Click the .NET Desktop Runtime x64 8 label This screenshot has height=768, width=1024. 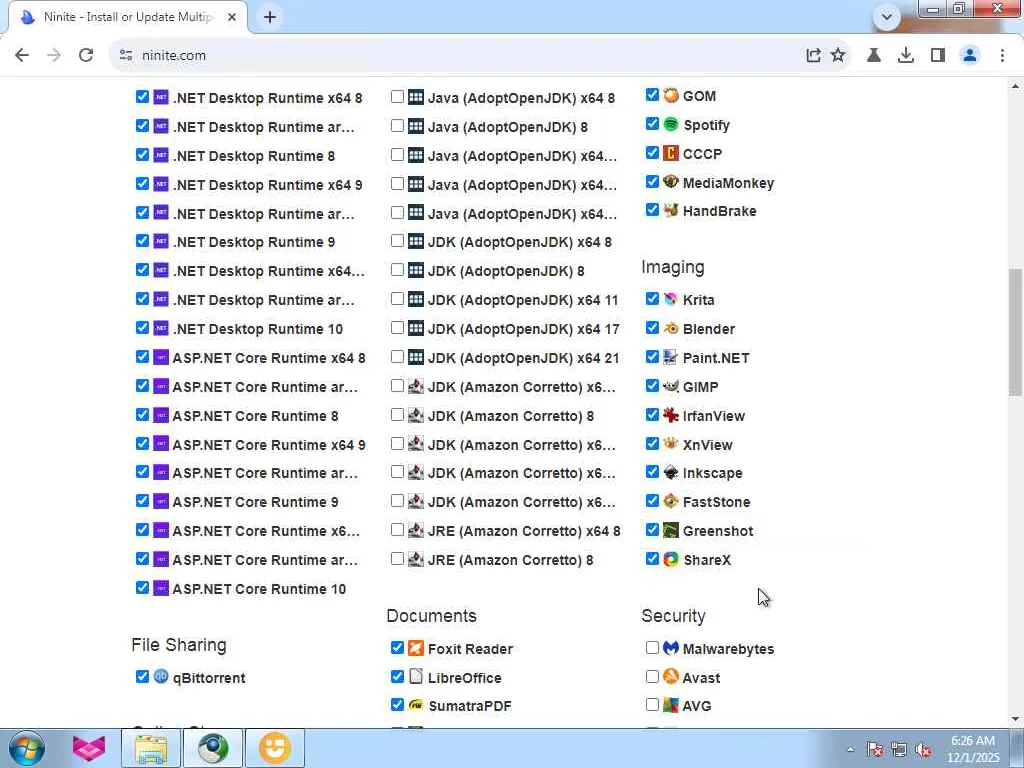click(x=267, y=98)
